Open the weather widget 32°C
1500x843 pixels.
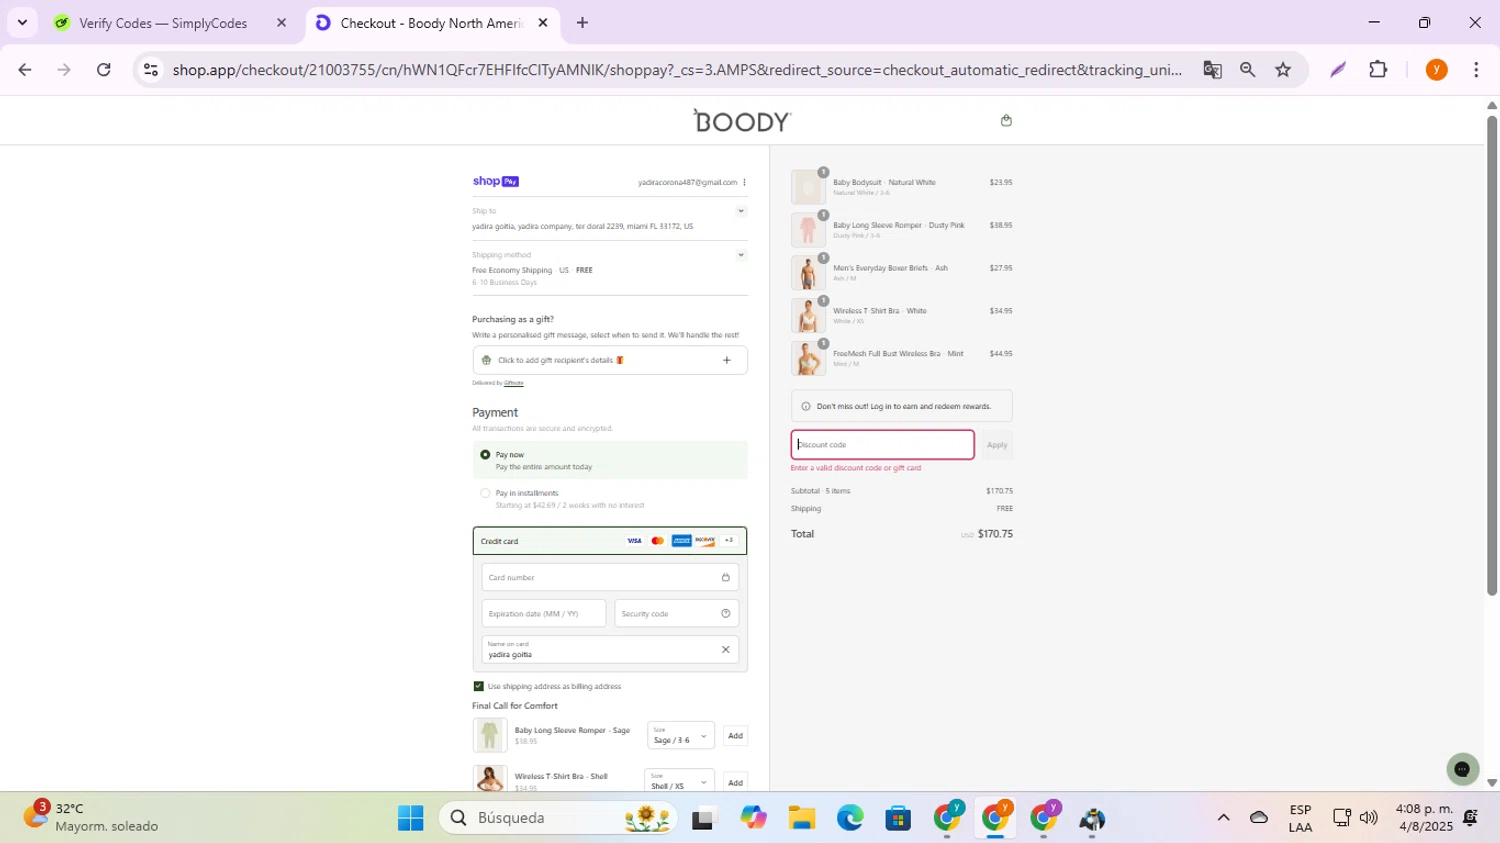click(90, 817)
